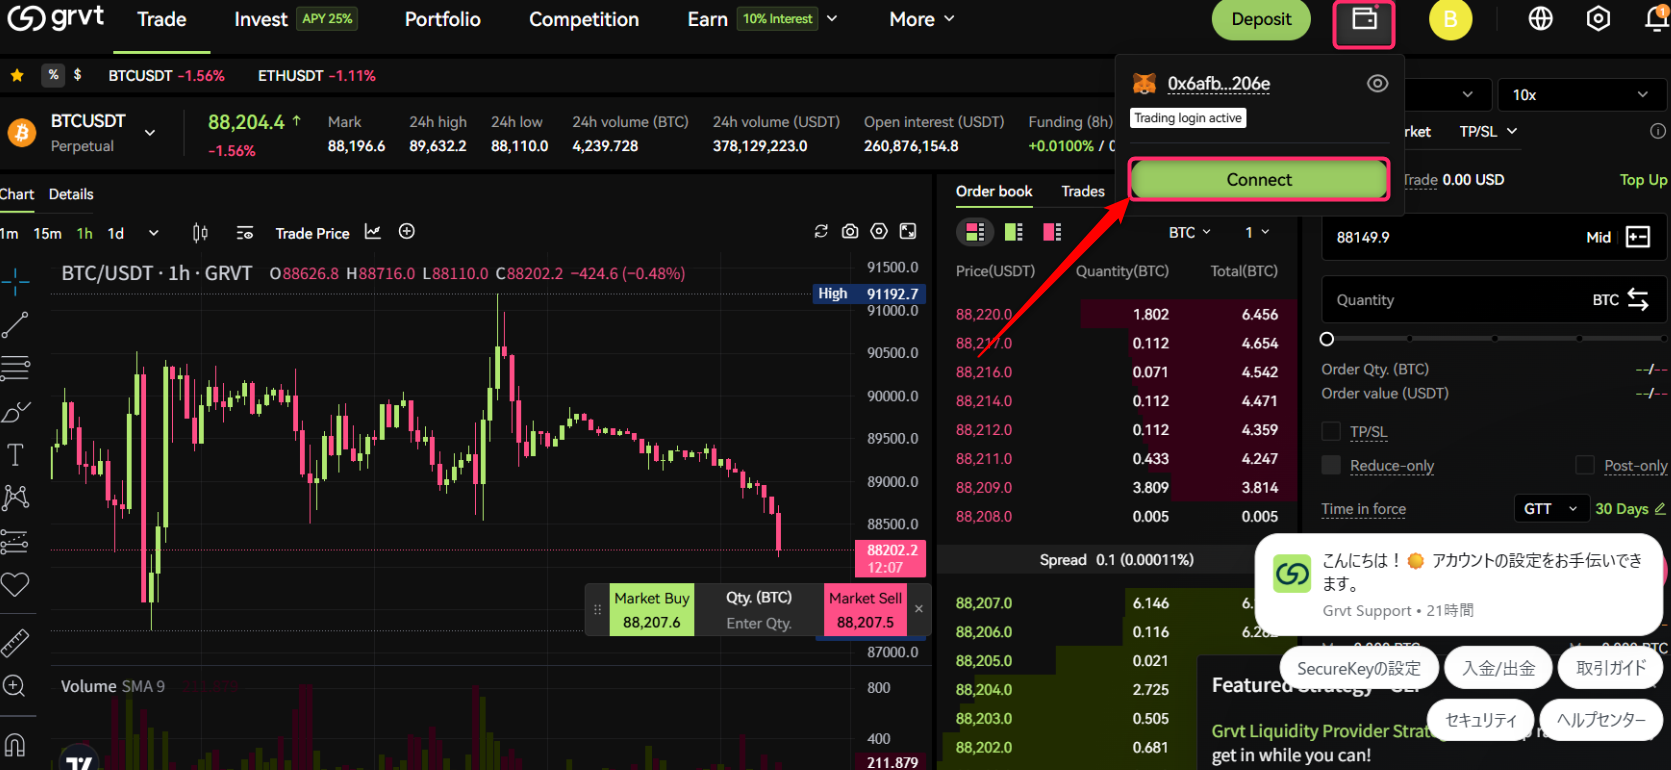The width and height of the screenshot is (1671, 770).
Task: Enable the TP/SL checkbox
Action: [1331, 432]
